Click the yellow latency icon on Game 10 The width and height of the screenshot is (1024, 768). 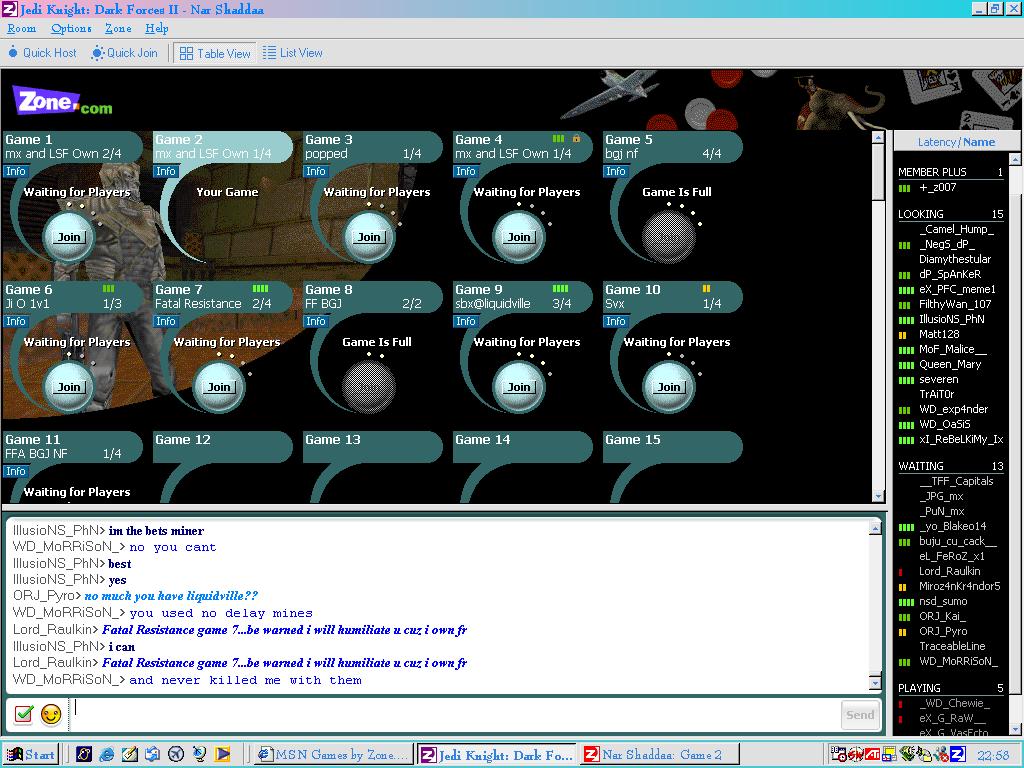706,289
